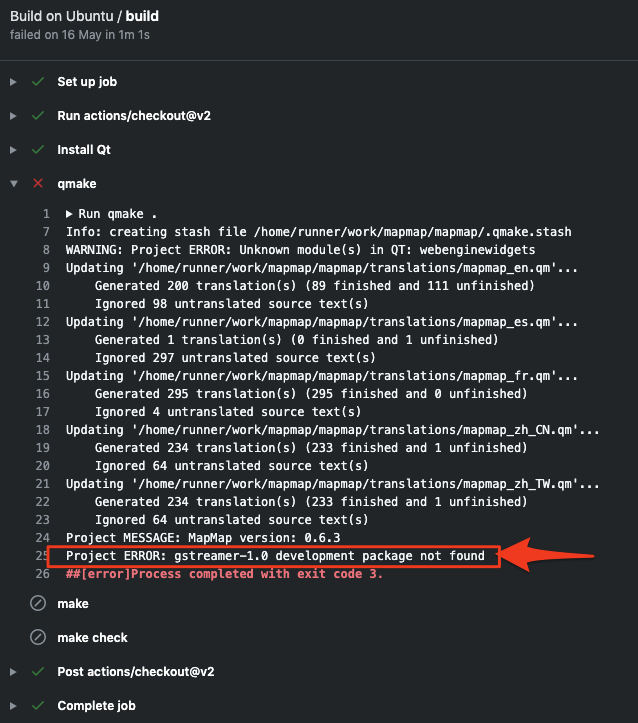Click the green check beside Set up job
638x723 pixels.
(x=38, y=82)
